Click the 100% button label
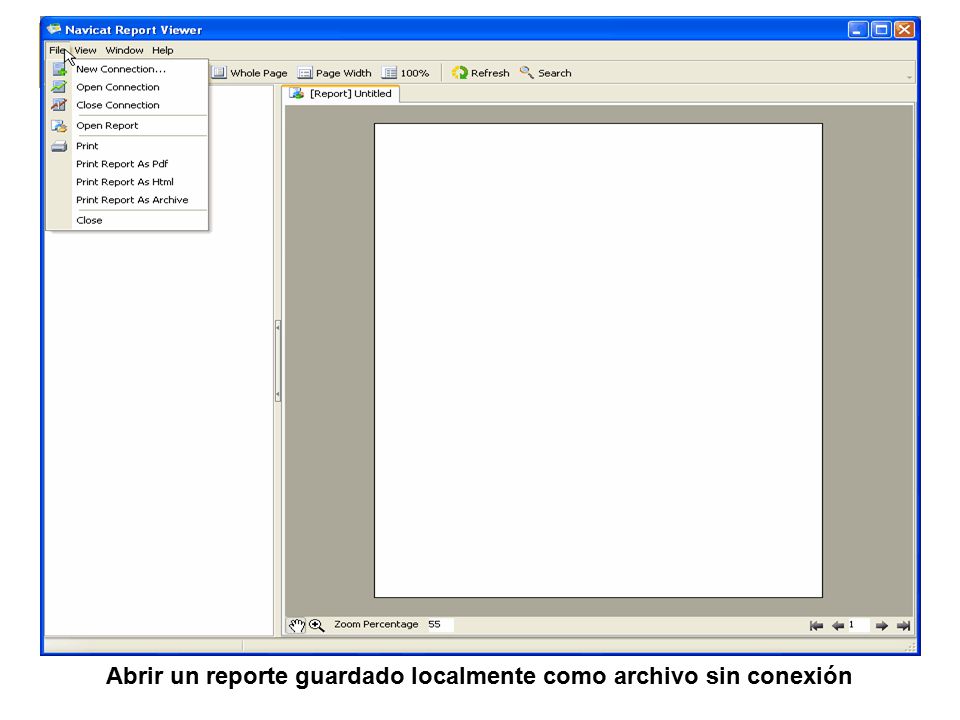Image resolution: width=960 pixels, height=720 pixels. [x=414, y=73]
